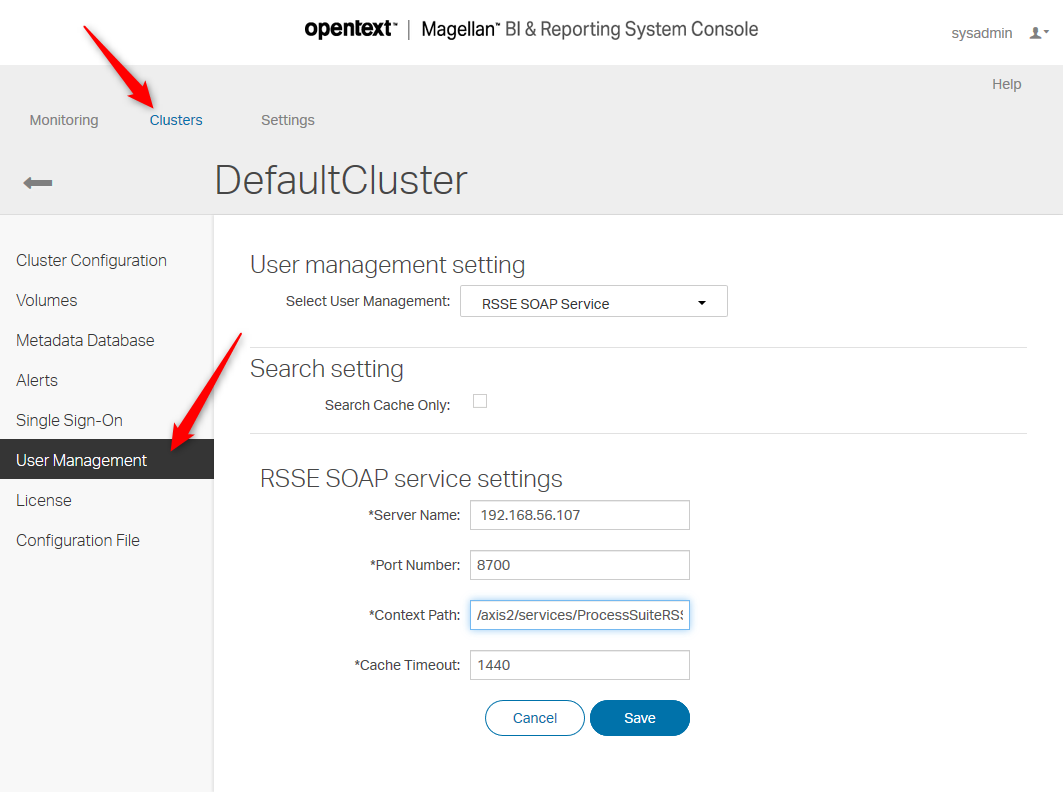The height and width of the screenshot is (792, 1063).
Task: Open Single Sign-On settings
Action: pos(69,420)
